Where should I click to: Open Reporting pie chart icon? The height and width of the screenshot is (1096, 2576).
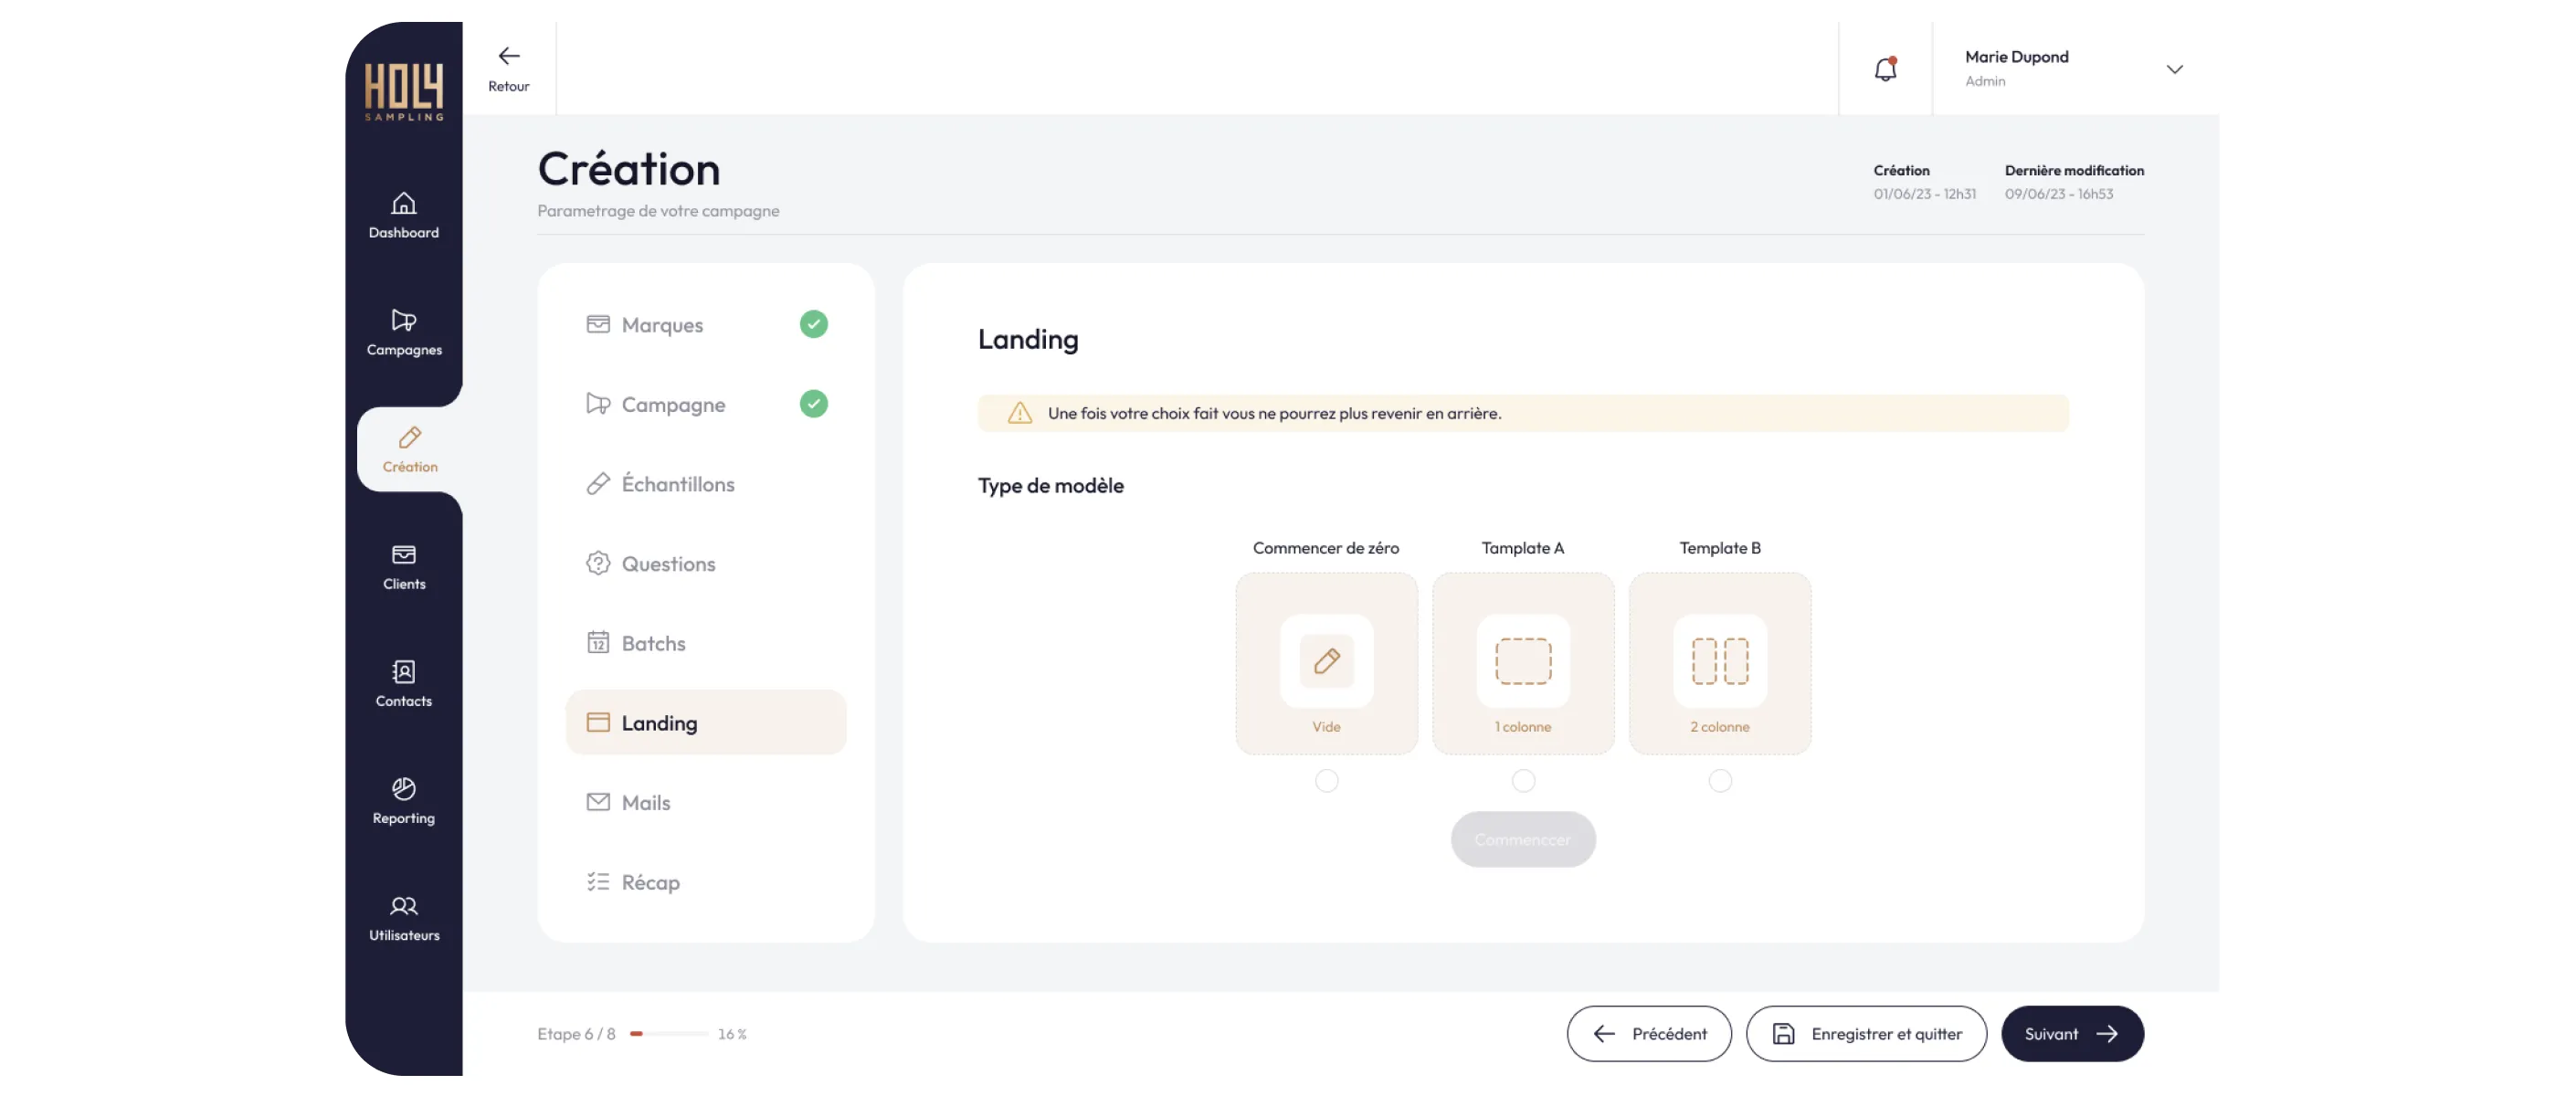[x=403, y=789]
